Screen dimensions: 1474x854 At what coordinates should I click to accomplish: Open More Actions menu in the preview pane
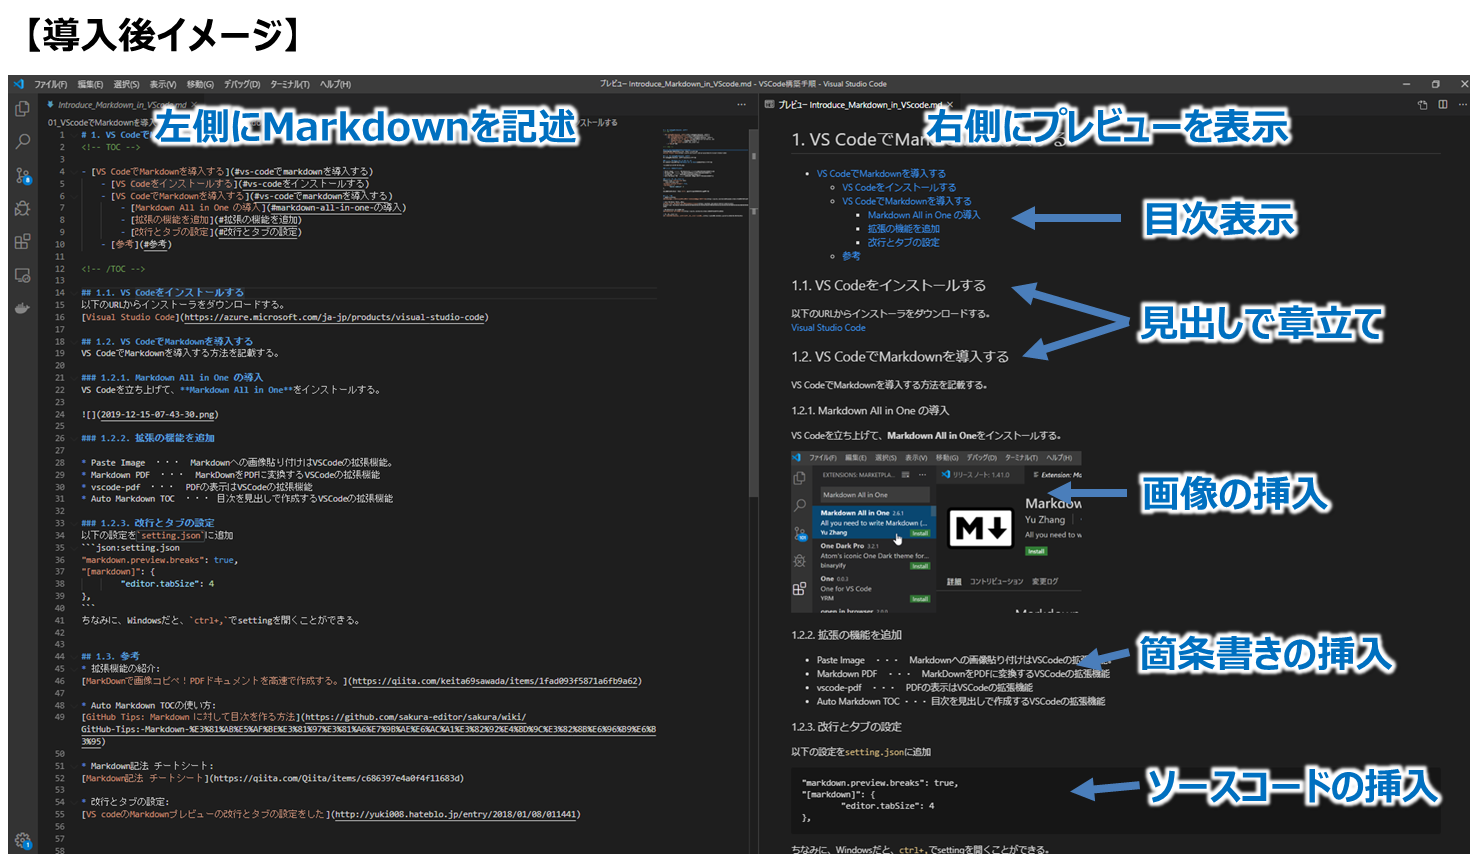point(1462,104)
